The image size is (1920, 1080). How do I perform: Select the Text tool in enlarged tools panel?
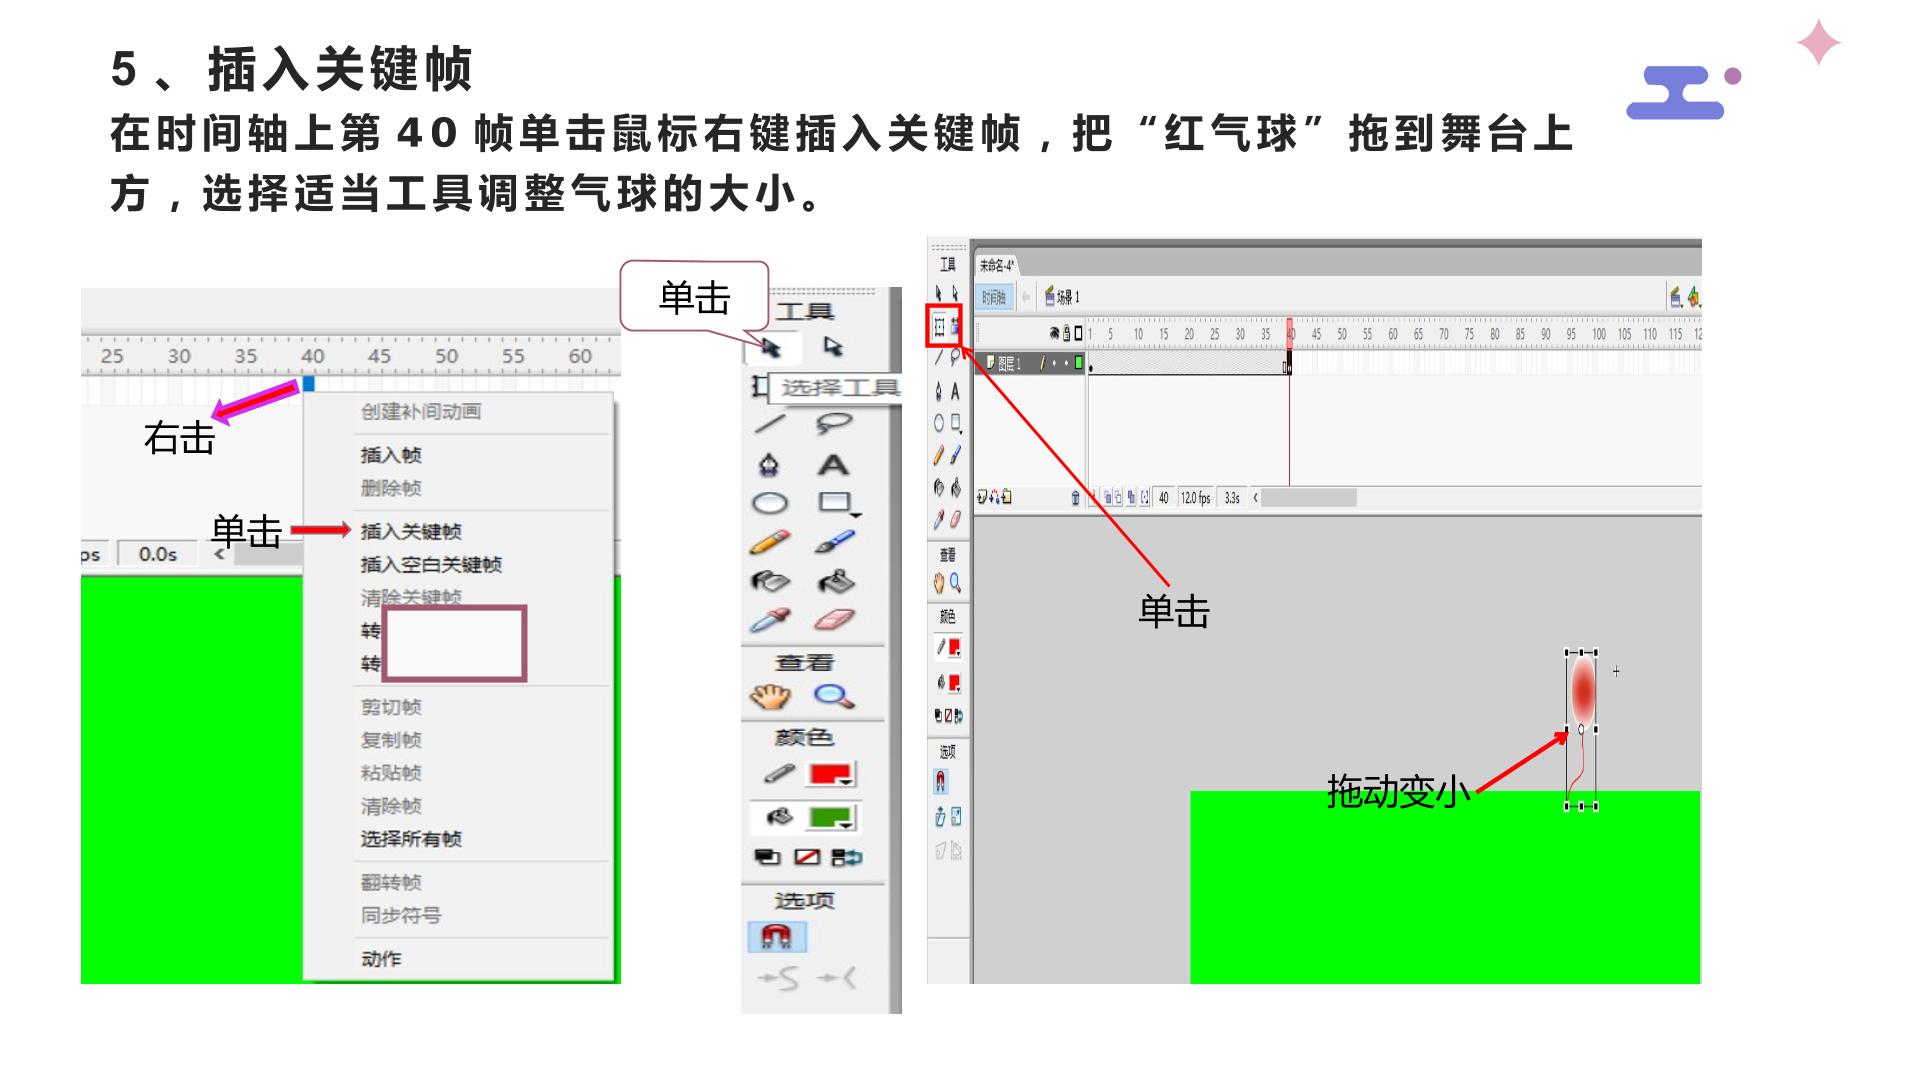pyautogui.click(x=833, y=465)
